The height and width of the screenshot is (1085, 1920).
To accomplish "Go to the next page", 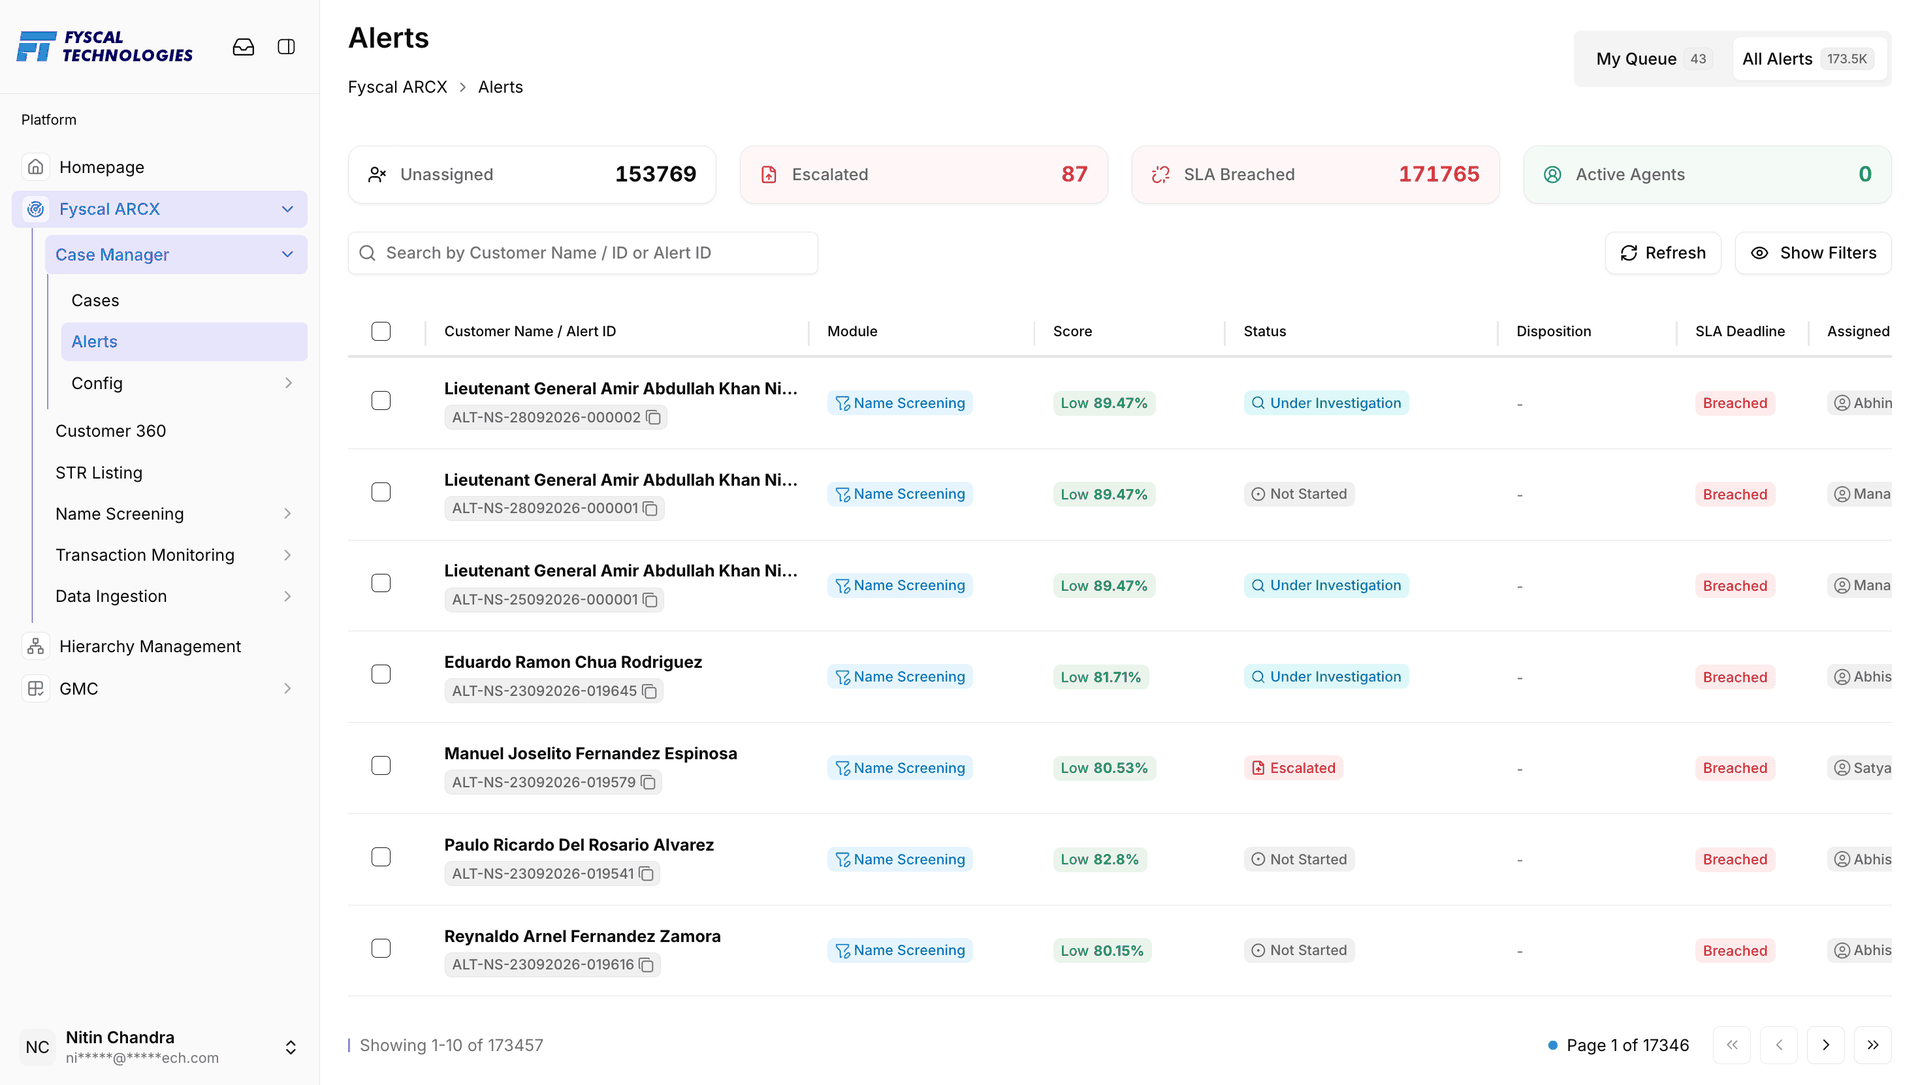I will 1826,1045.
